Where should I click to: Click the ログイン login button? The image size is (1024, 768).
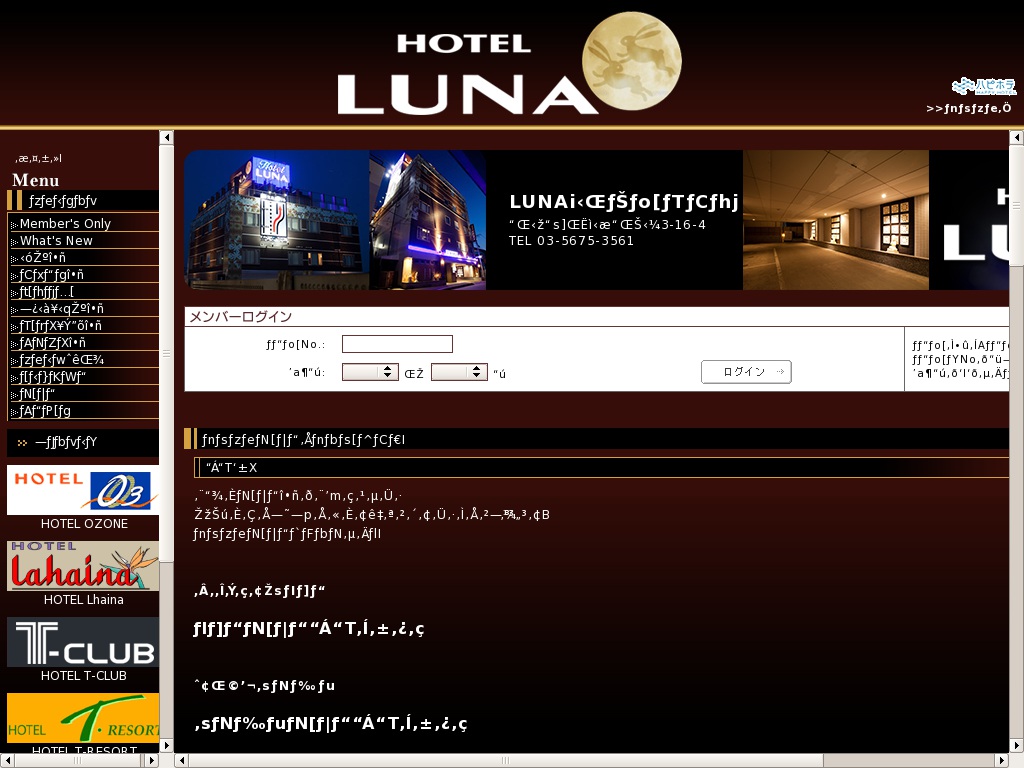(x=746, y=372)
